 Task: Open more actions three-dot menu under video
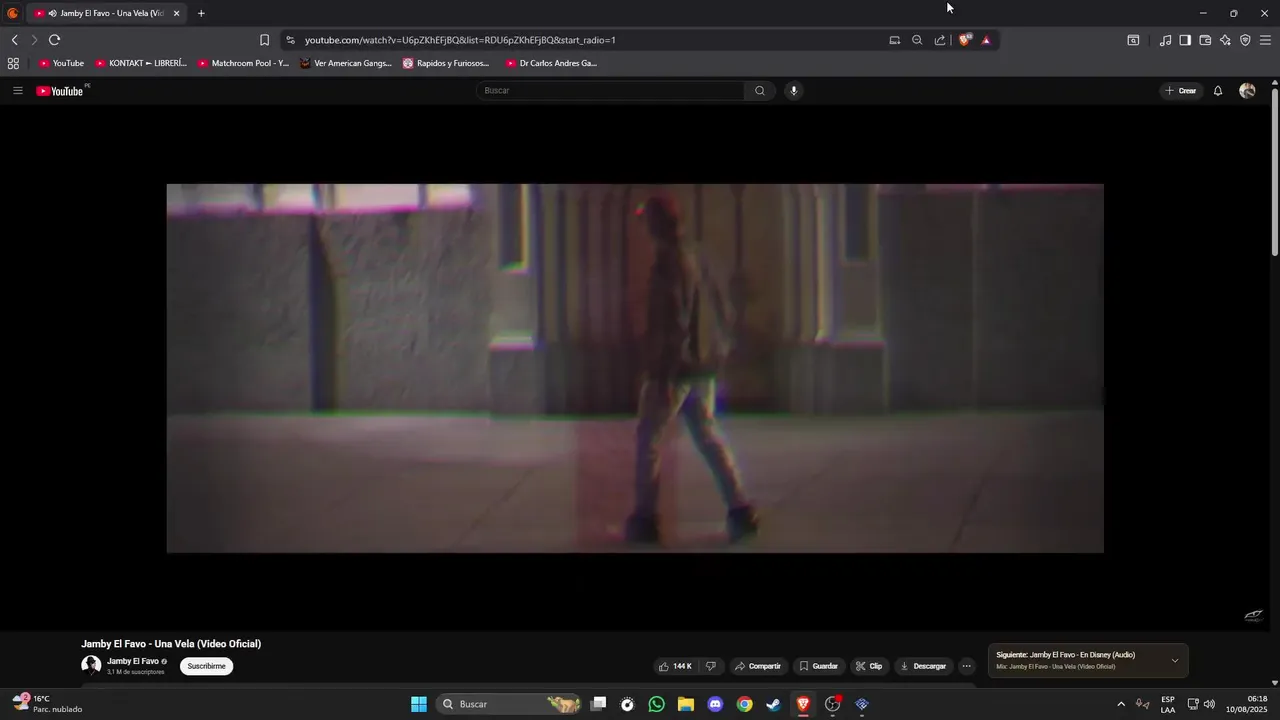[966, 666]
